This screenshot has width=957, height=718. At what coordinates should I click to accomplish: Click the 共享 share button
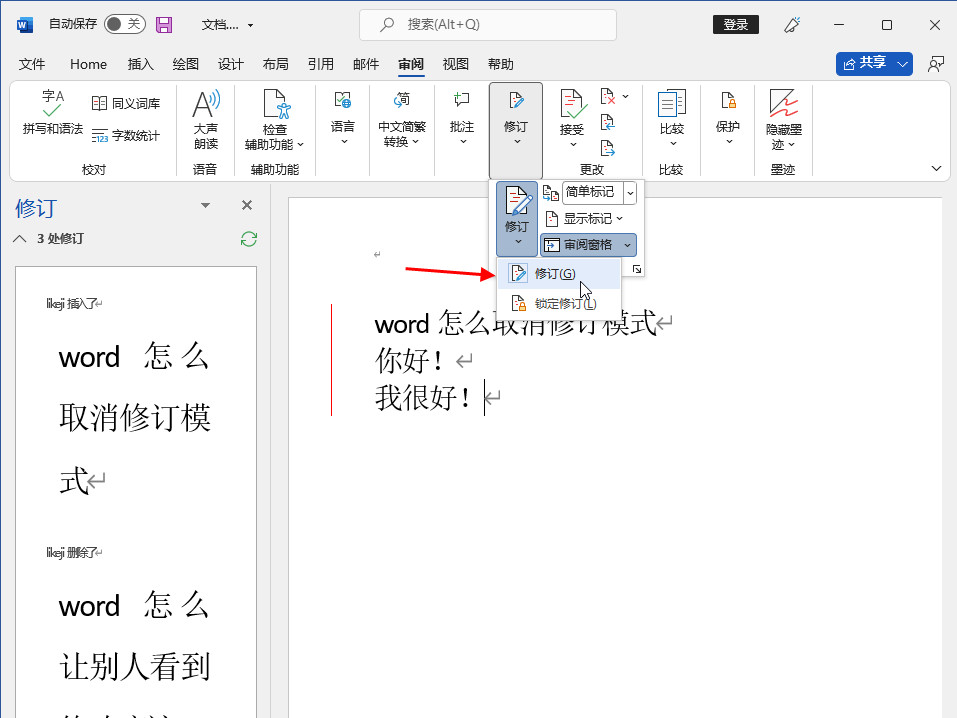coord(864,63)
